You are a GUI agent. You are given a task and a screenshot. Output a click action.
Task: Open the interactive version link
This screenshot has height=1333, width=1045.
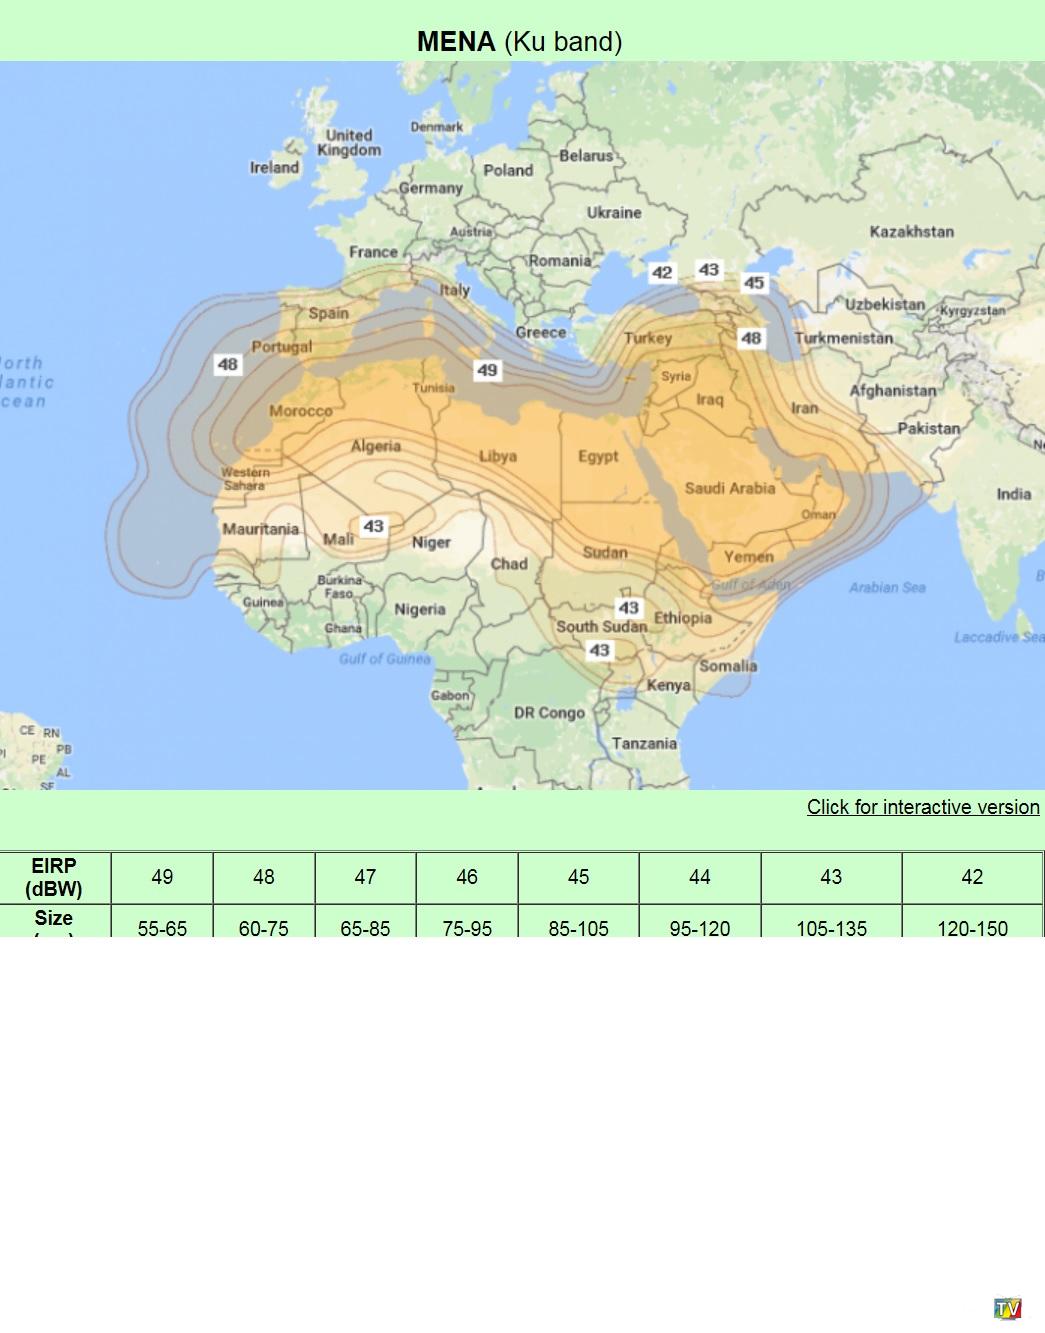click(922, 807)
